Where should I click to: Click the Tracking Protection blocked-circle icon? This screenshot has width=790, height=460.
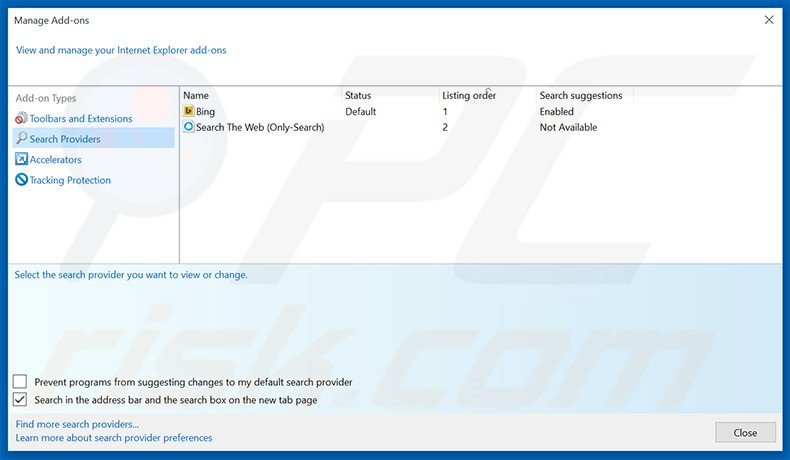21,179
